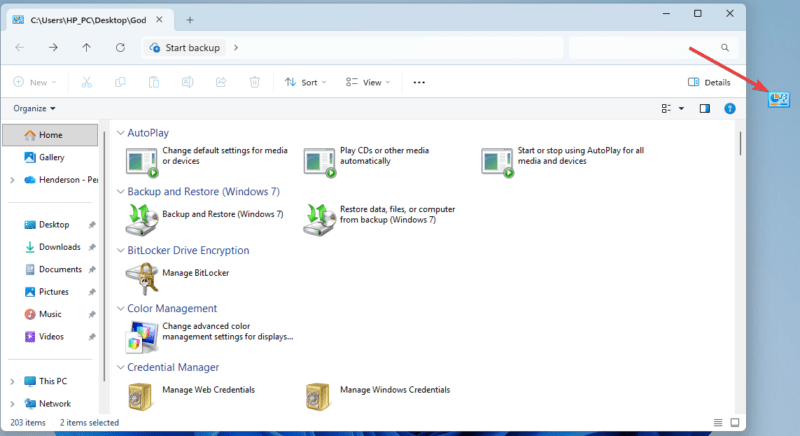This screenshot has width=800, height=436.
Task: Click the Share icon in toolbar
Action: [x=221, y=82]
